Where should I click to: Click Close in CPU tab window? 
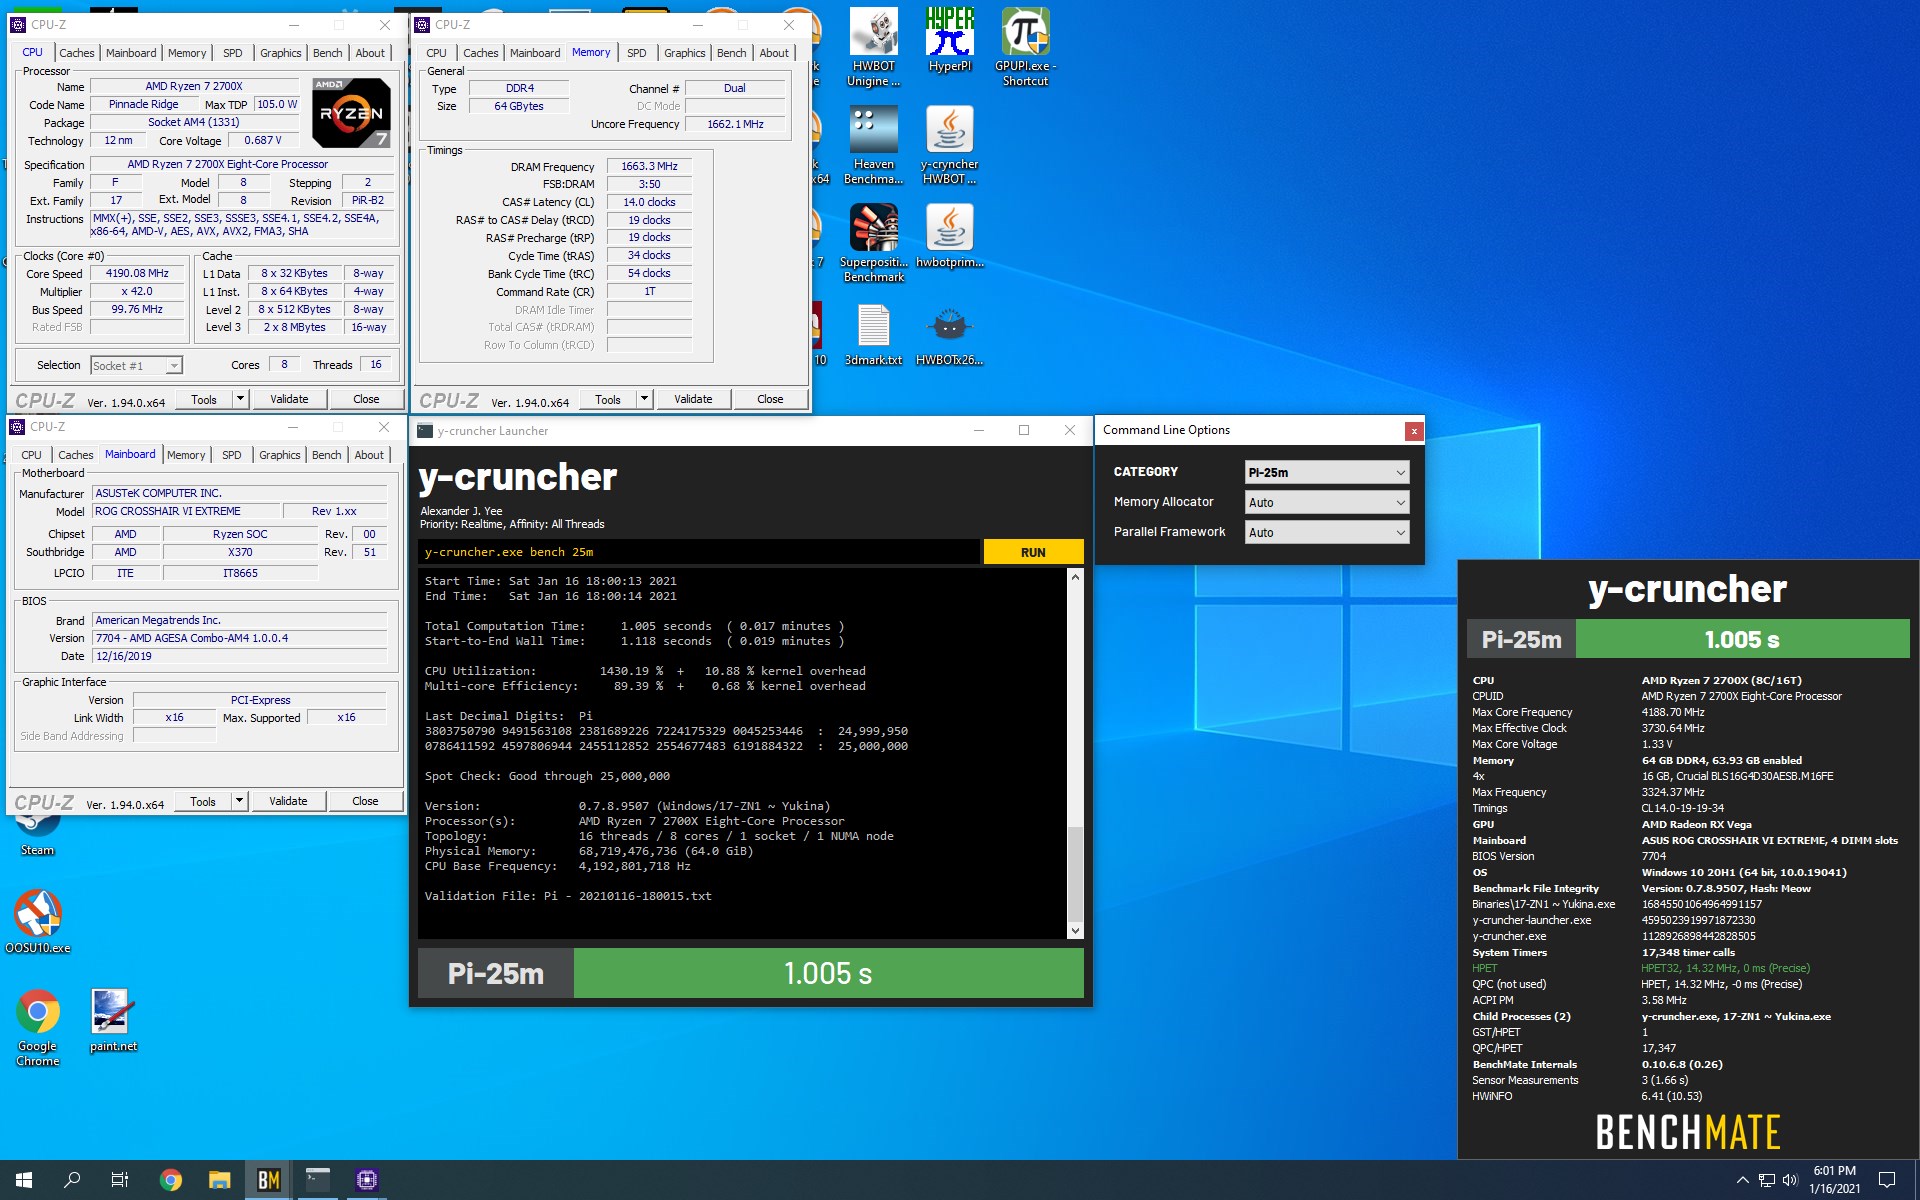366,399
